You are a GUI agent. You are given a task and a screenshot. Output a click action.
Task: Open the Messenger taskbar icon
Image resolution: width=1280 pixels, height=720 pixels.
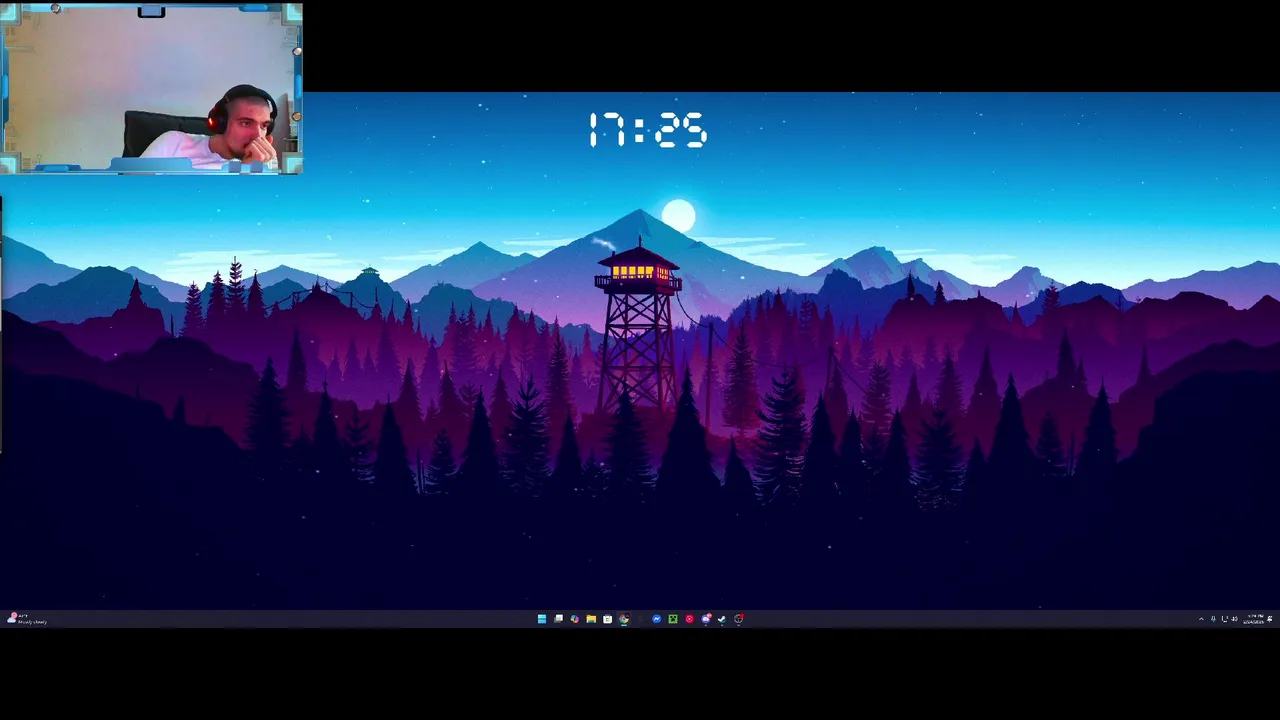point(657,619)
